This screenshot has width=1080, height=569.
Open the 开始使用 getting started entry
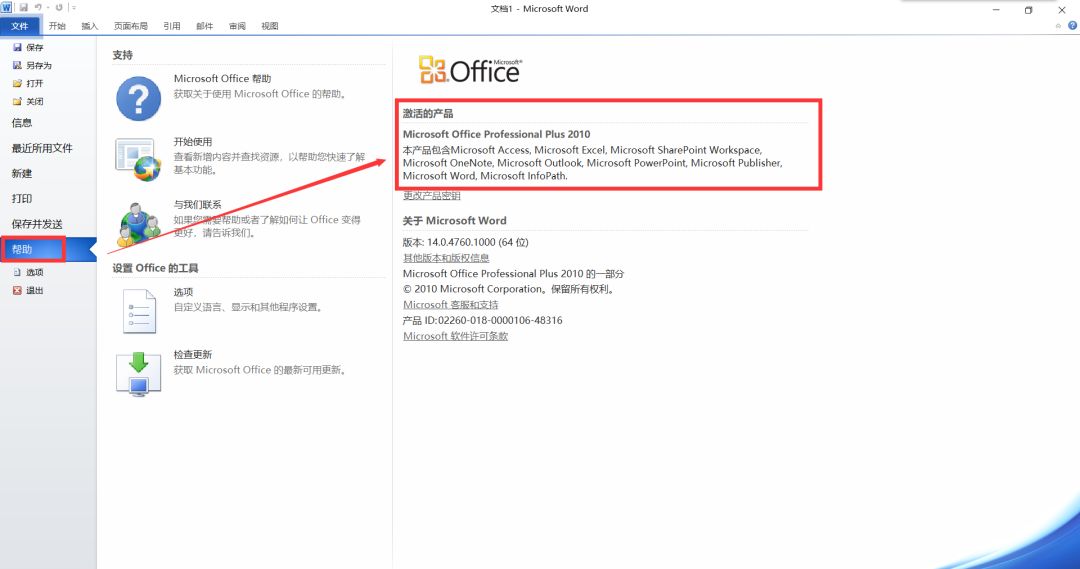click(x=193, y=141)
